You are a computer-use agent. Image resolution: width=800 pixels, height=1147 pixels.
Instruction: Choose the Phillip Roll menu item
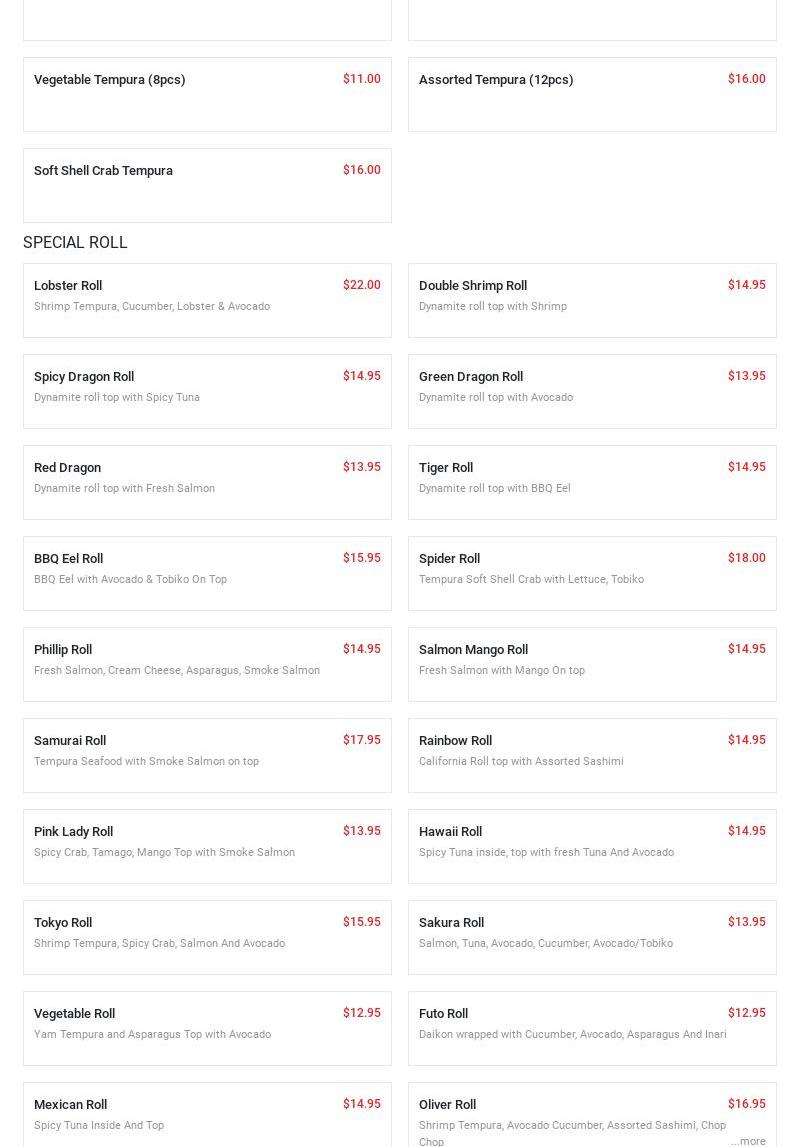(207, 664)
